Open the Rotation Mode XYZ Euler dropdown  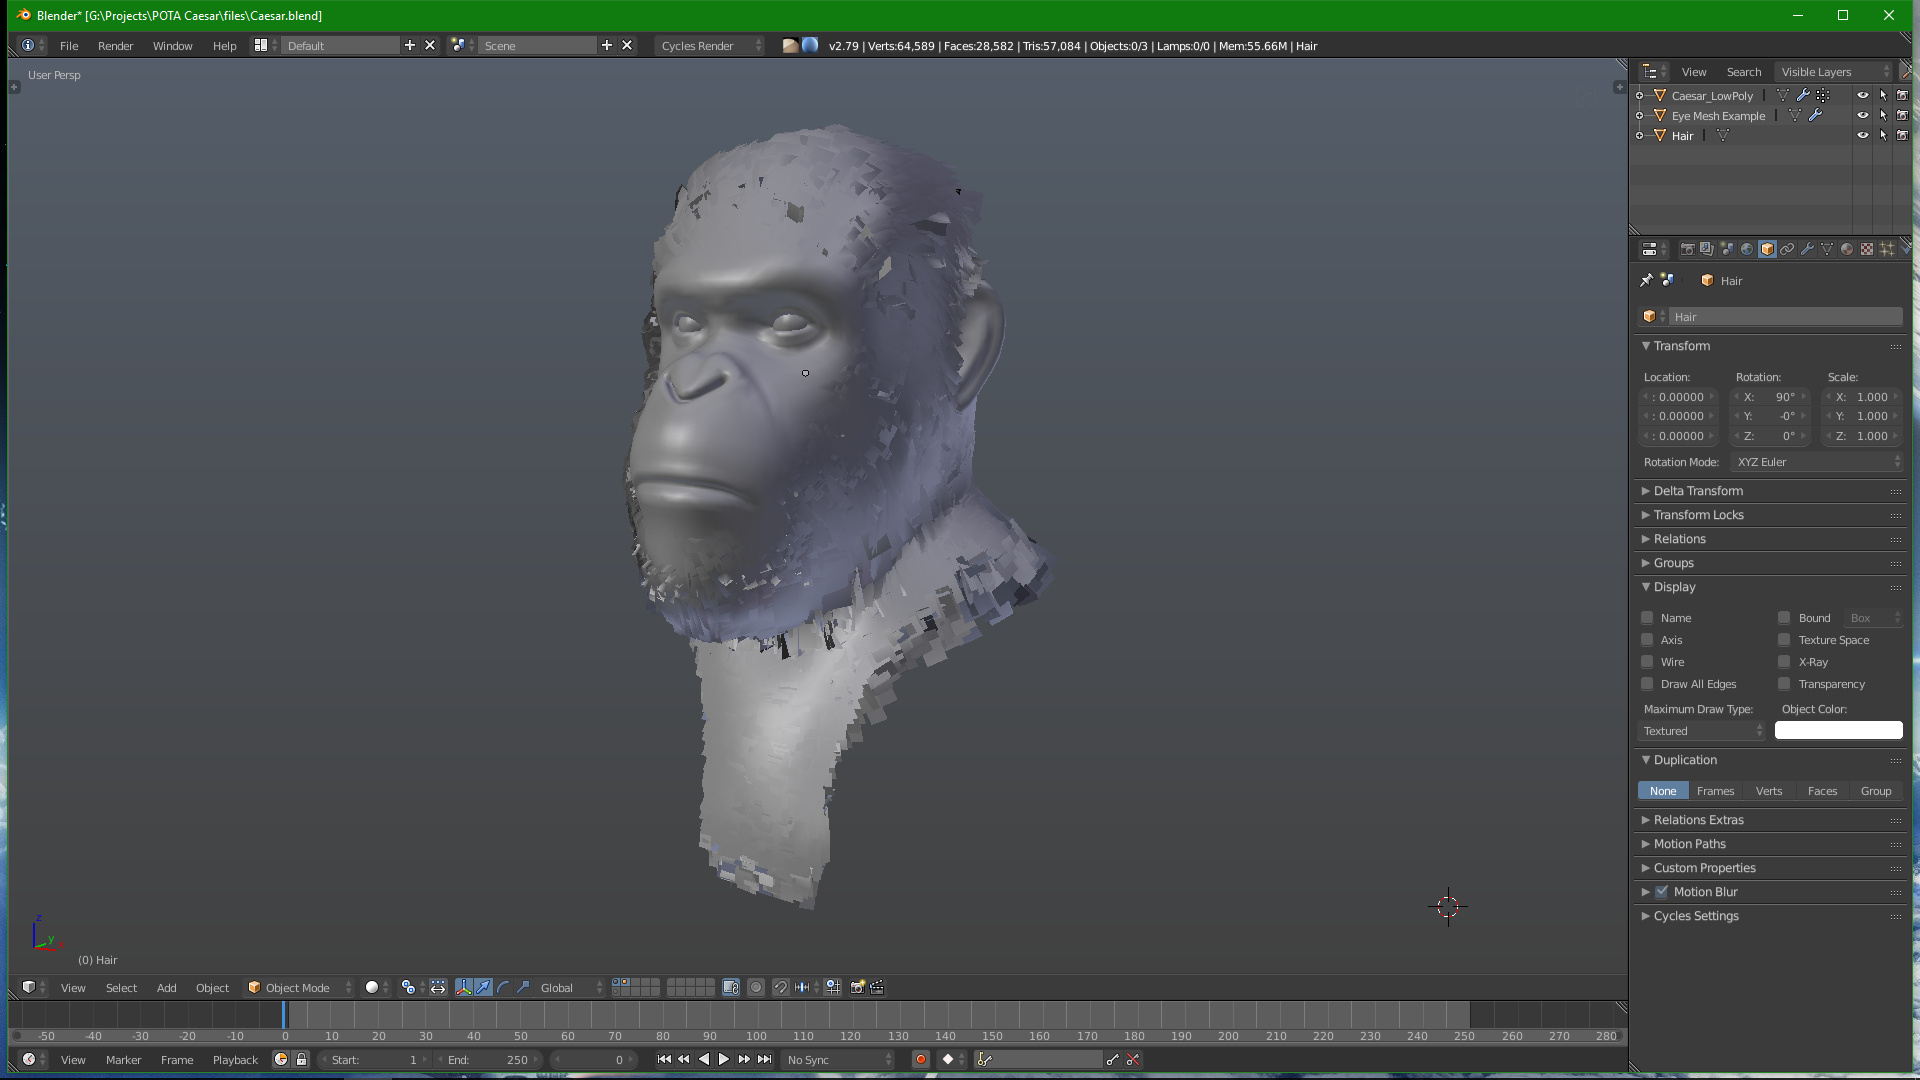point(1818,462)
